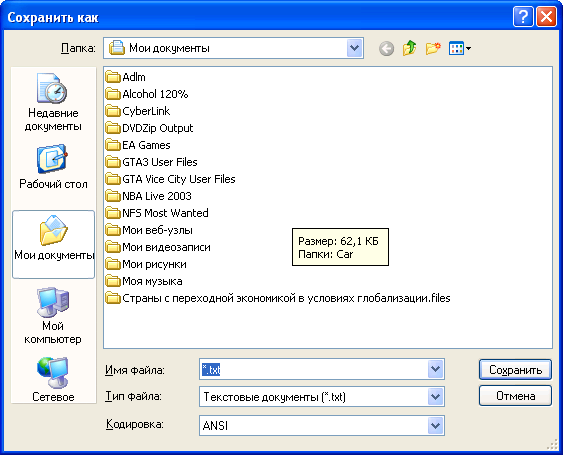Select the 'DVDZip Output' folder name

pyautogui.click(x=158, y=128)
